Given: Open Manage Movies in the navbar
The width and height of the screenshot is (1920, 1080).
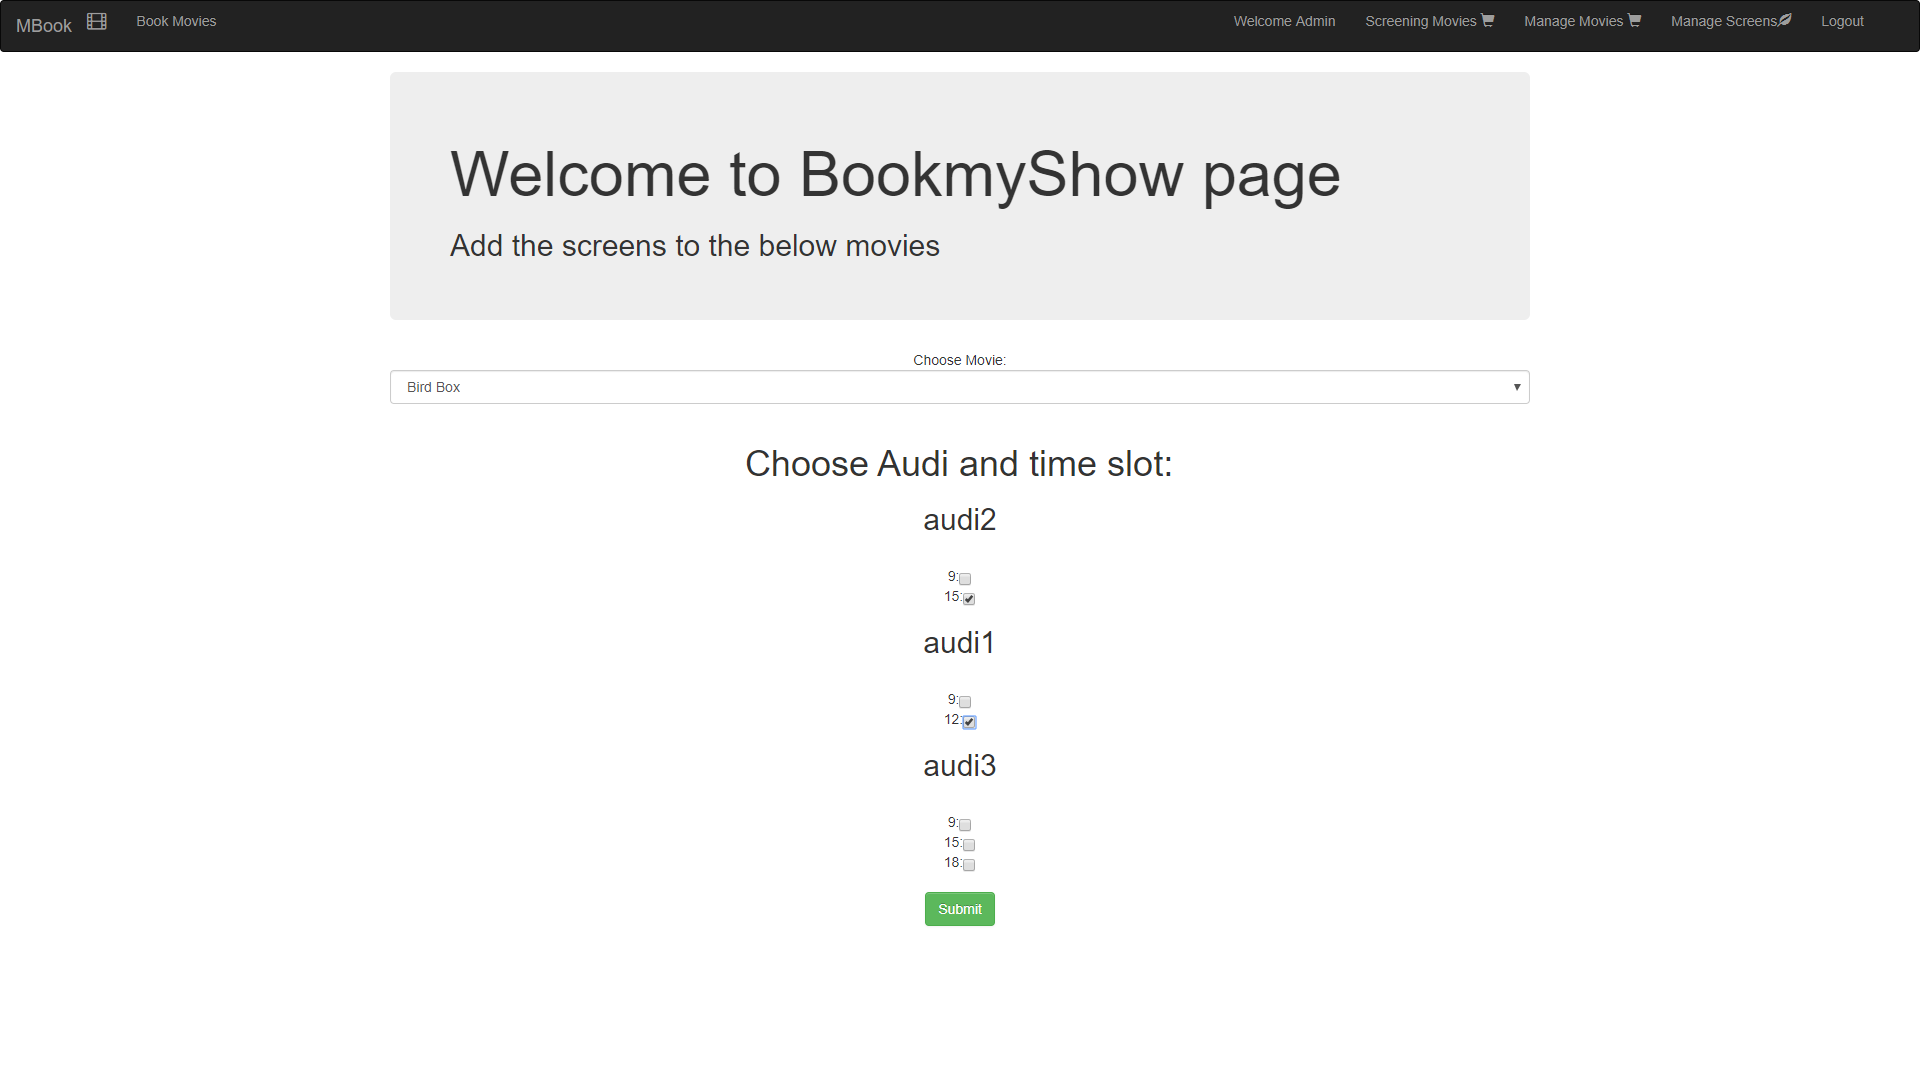Looking at the screenshot, I should [x=1582, y=21].
